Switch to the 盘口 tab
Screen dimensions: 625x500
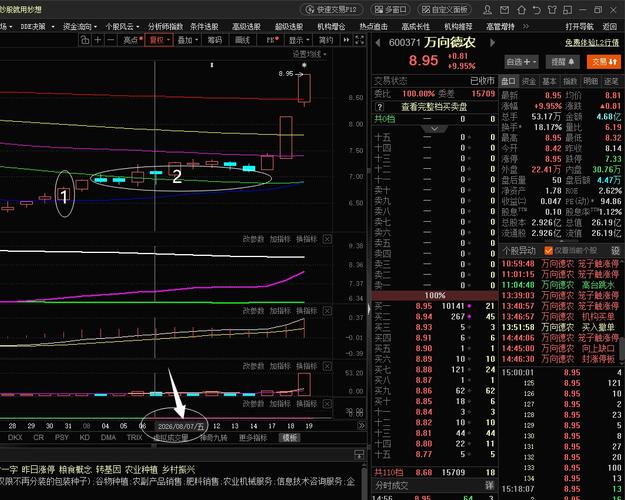coord(508,81)
